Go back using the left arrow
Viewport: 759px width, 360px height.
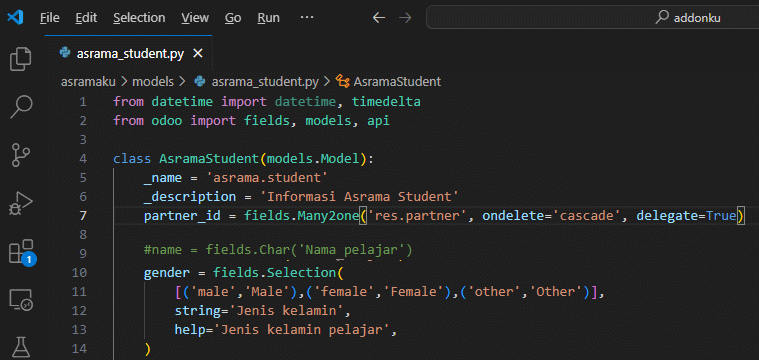(379, 18)
